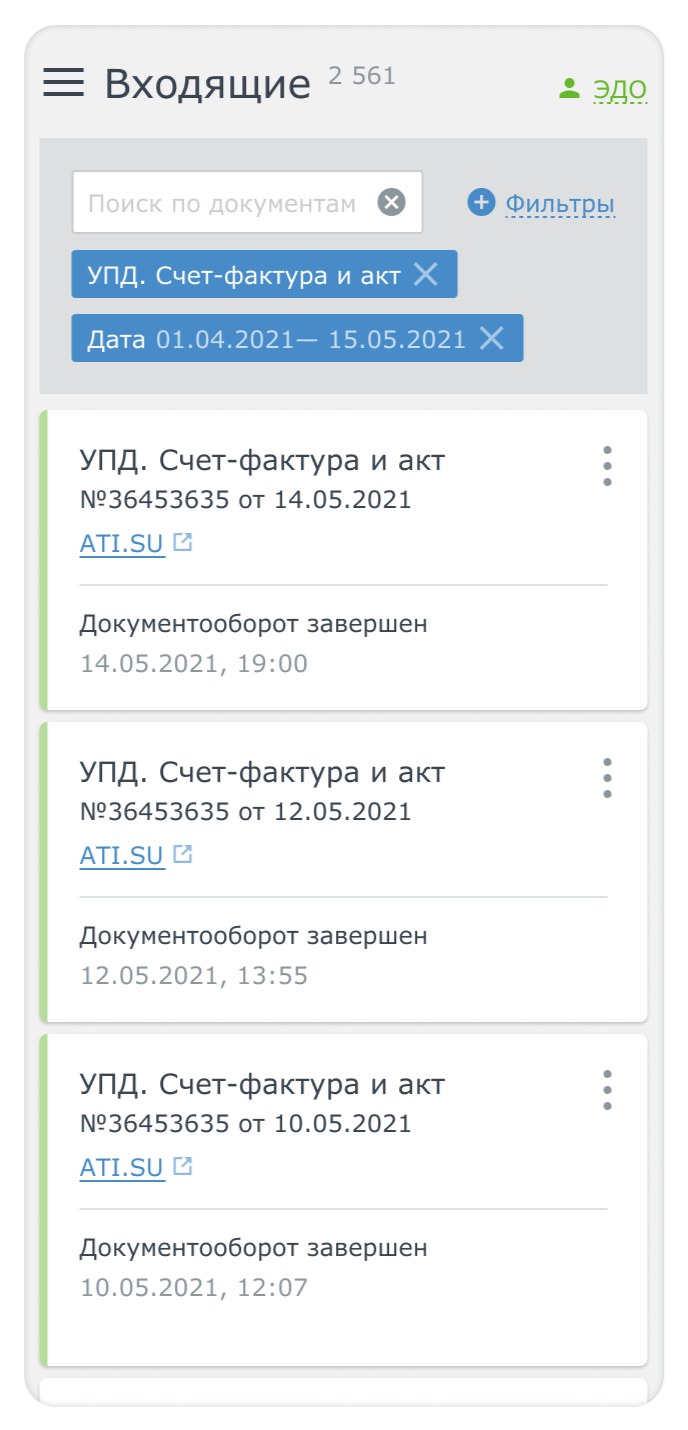688x1430 pixels.
Task: Remove the Дата date range filter
Action: click(x=491, y=338)
